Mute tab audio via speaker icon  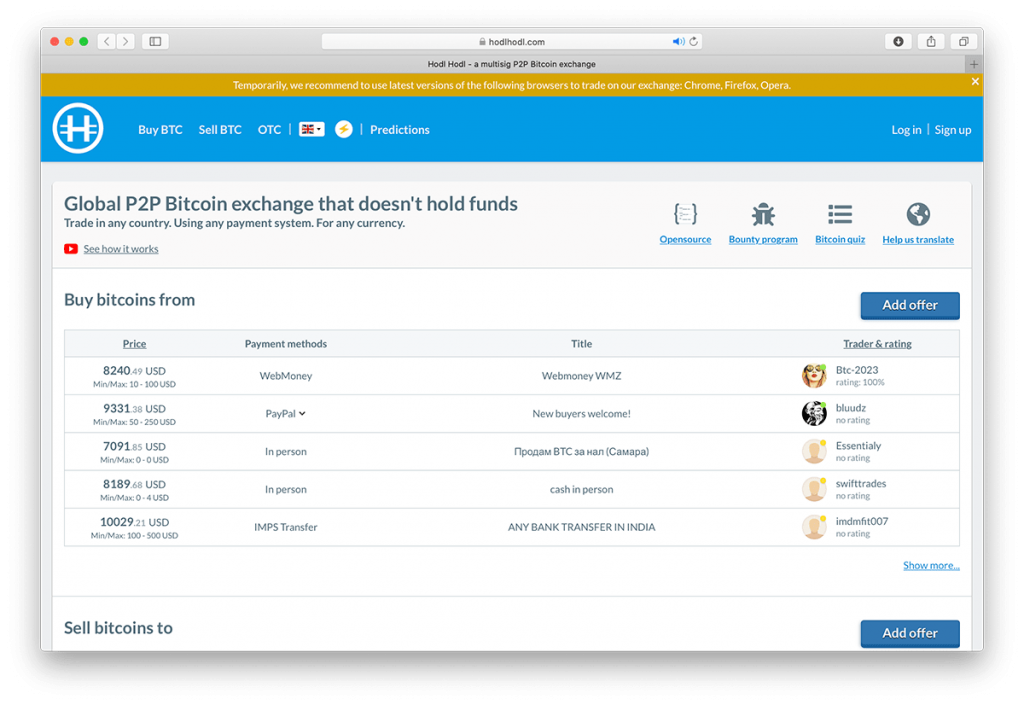click(x=679, y=41)
